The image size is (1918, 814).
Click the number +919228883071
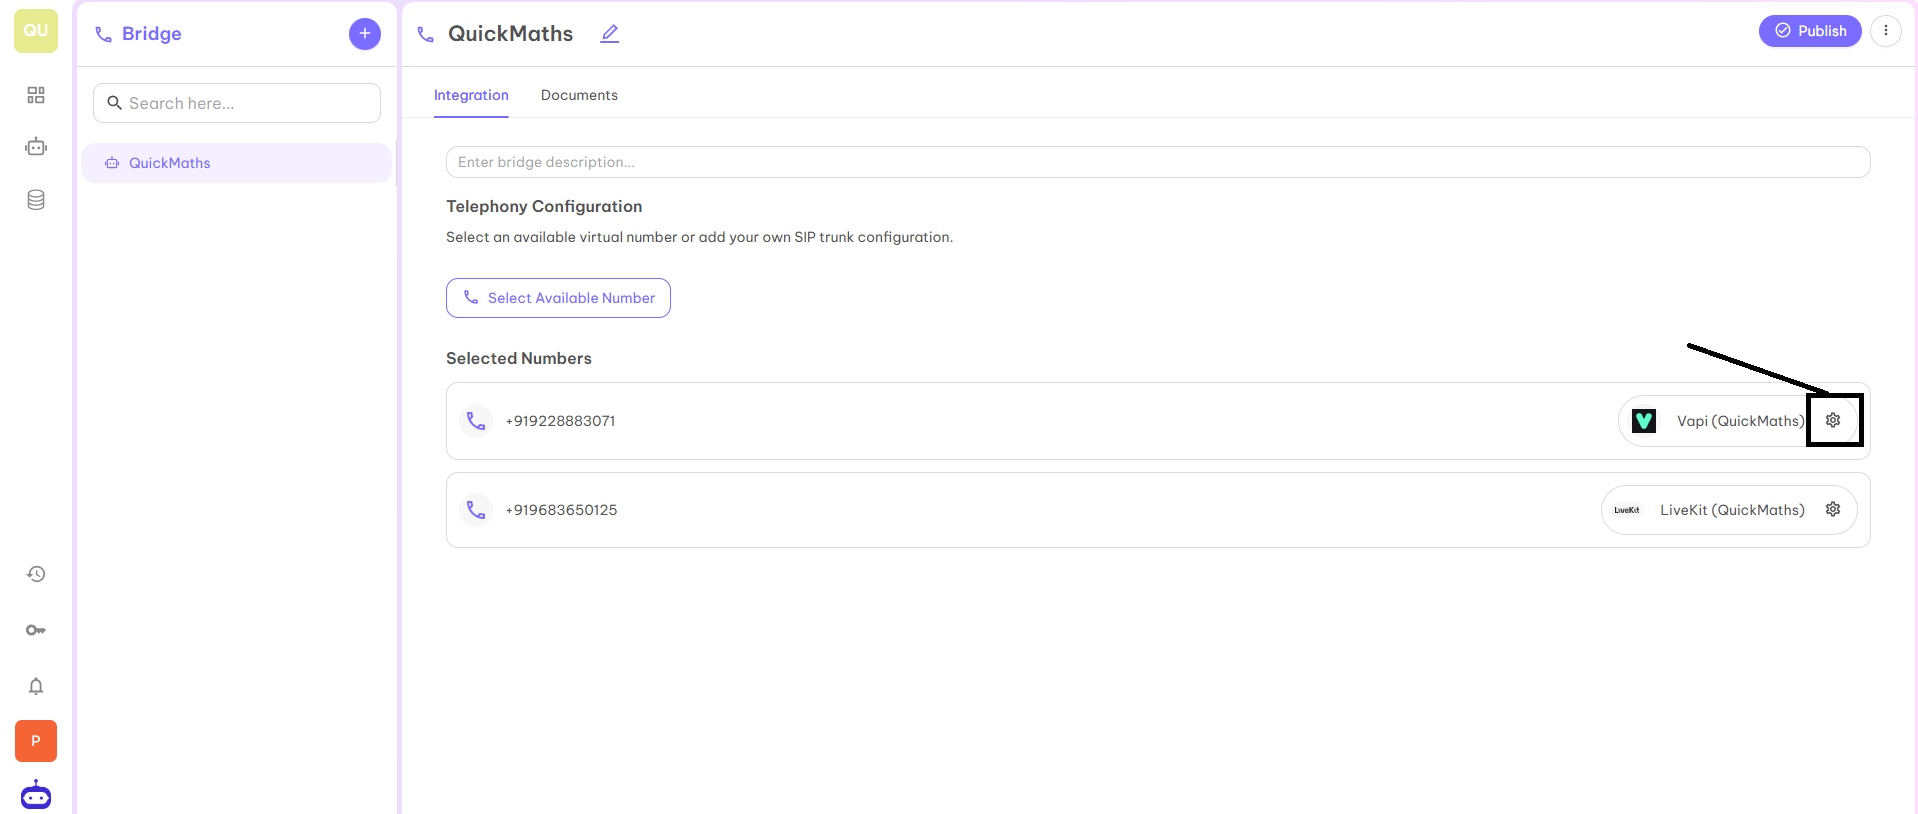point(561,421)
